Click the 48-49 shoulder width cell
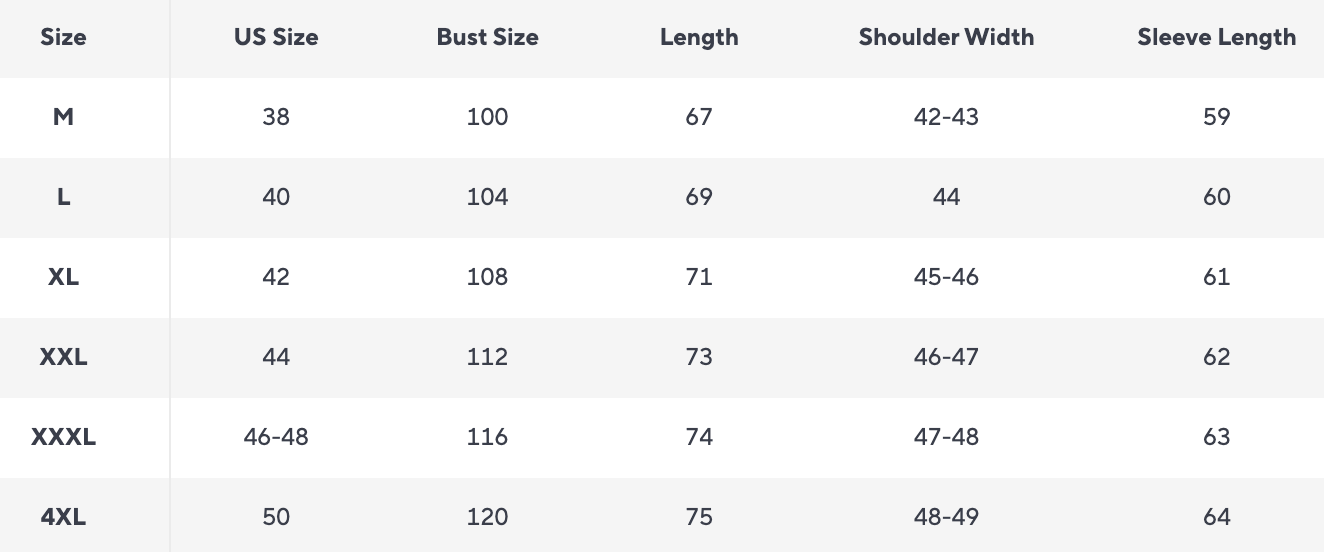The height and width of the screenshot is (552, 1324). 946,517
